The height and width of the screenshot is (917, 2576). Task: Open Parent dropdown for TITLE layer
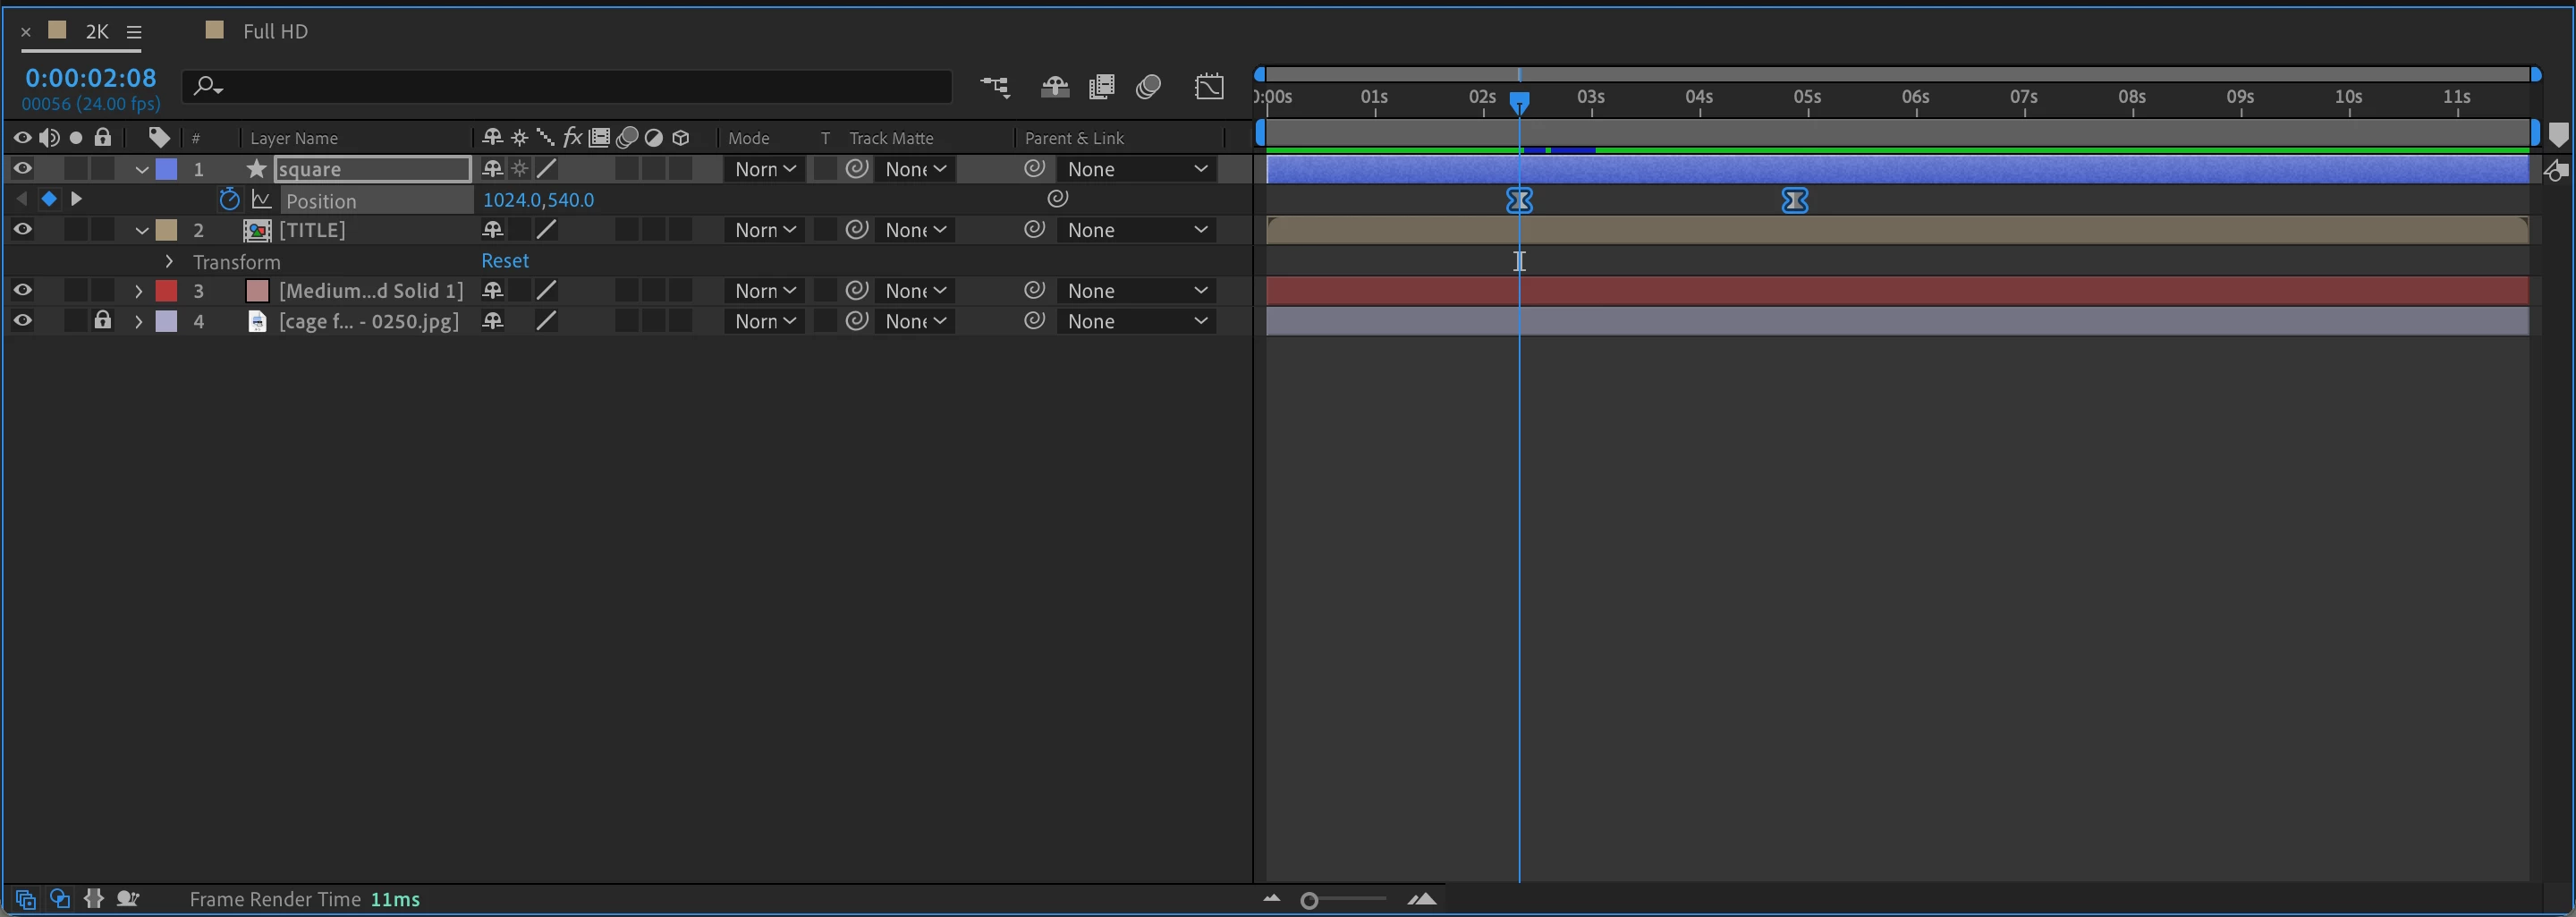pos(1137,230)
